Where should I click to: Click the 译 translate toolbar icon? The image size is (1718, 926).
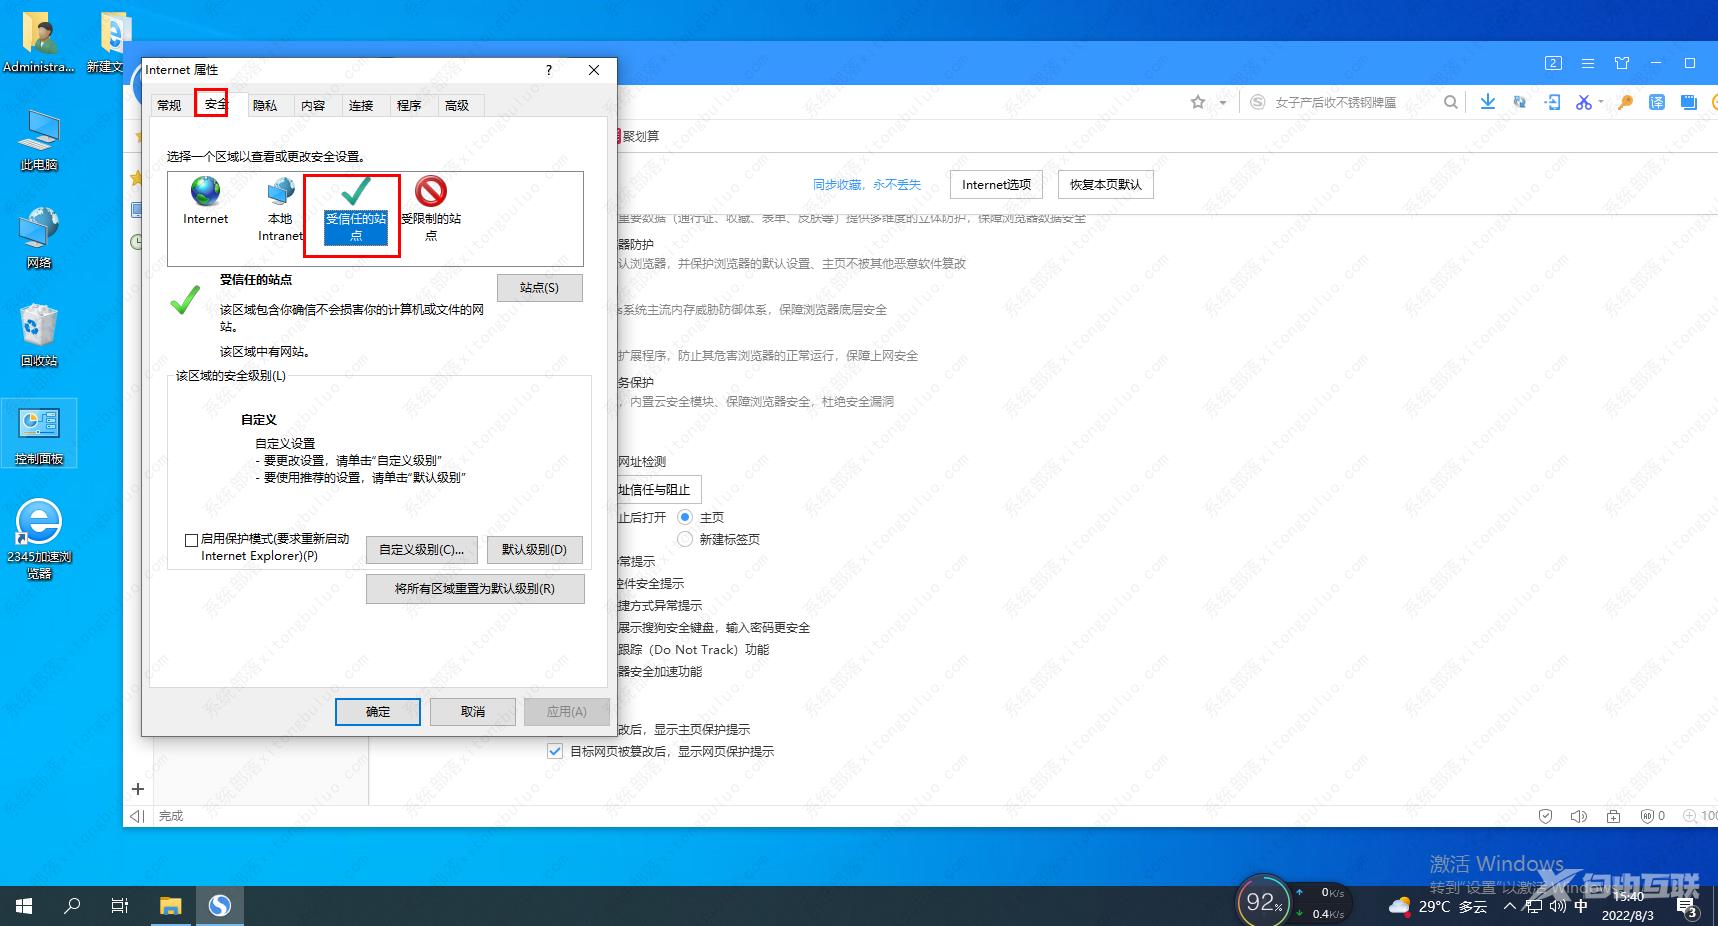pos(1657,102)
